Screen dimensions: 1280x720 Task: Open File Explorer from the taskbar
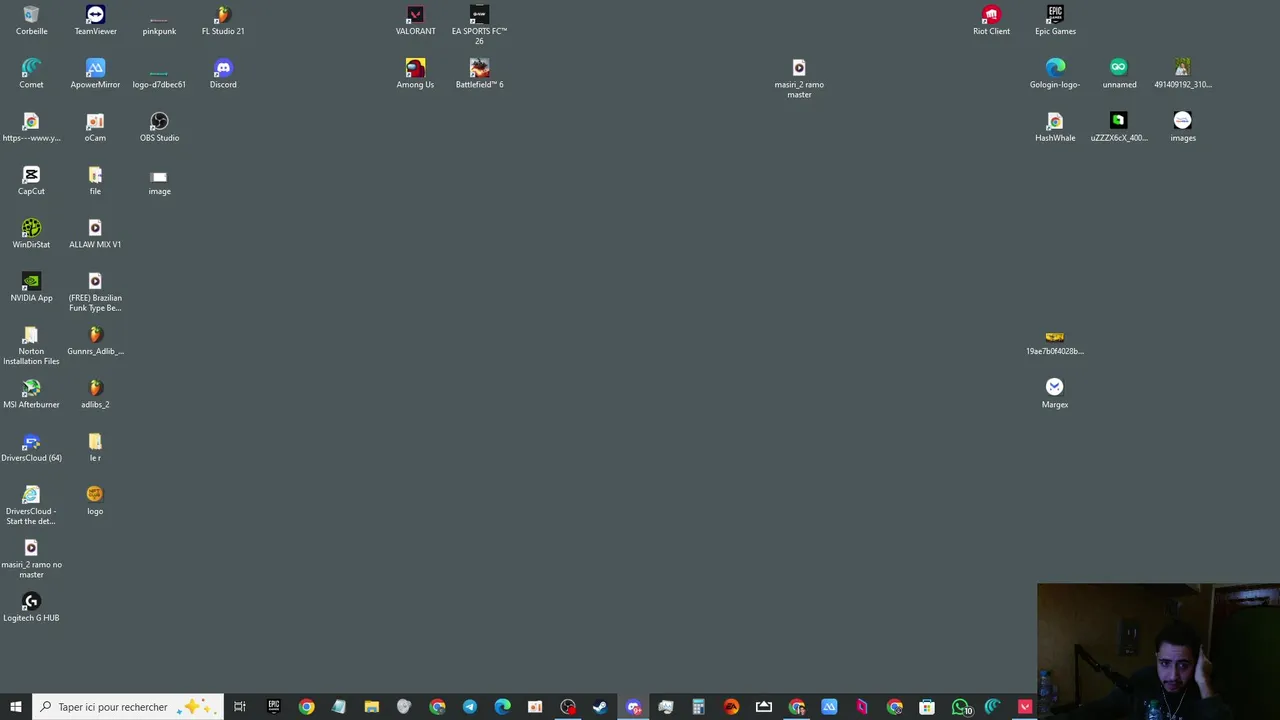point(371,707)
